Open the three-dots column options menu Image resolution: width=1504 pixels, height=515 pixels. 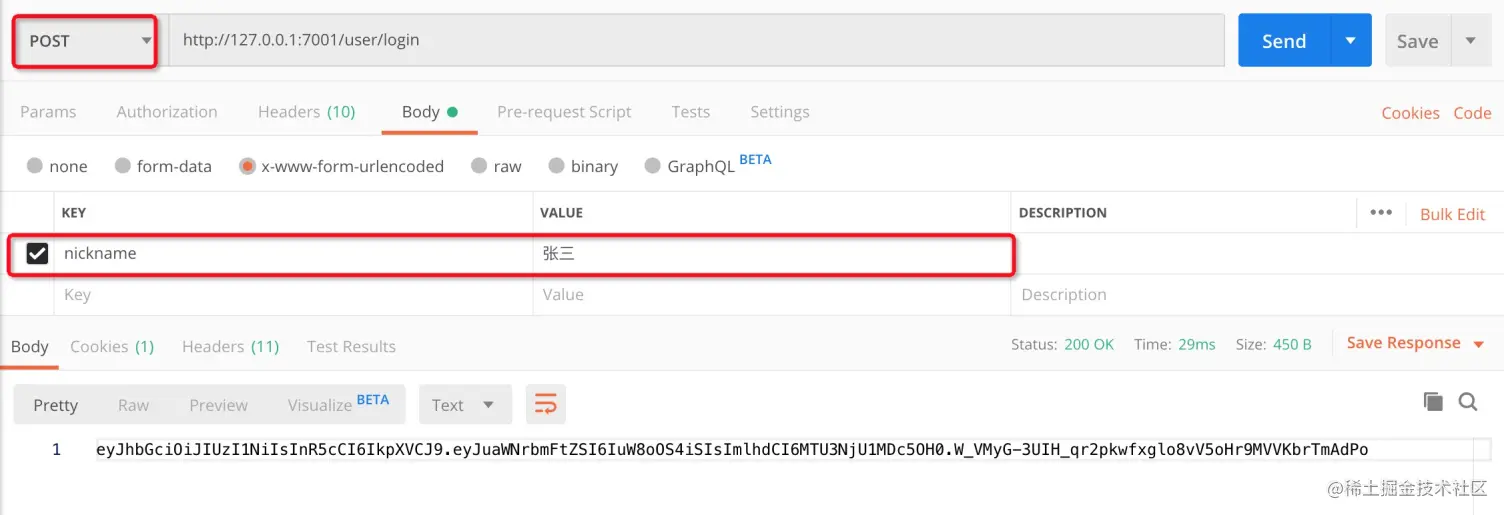coord(1381,213)
